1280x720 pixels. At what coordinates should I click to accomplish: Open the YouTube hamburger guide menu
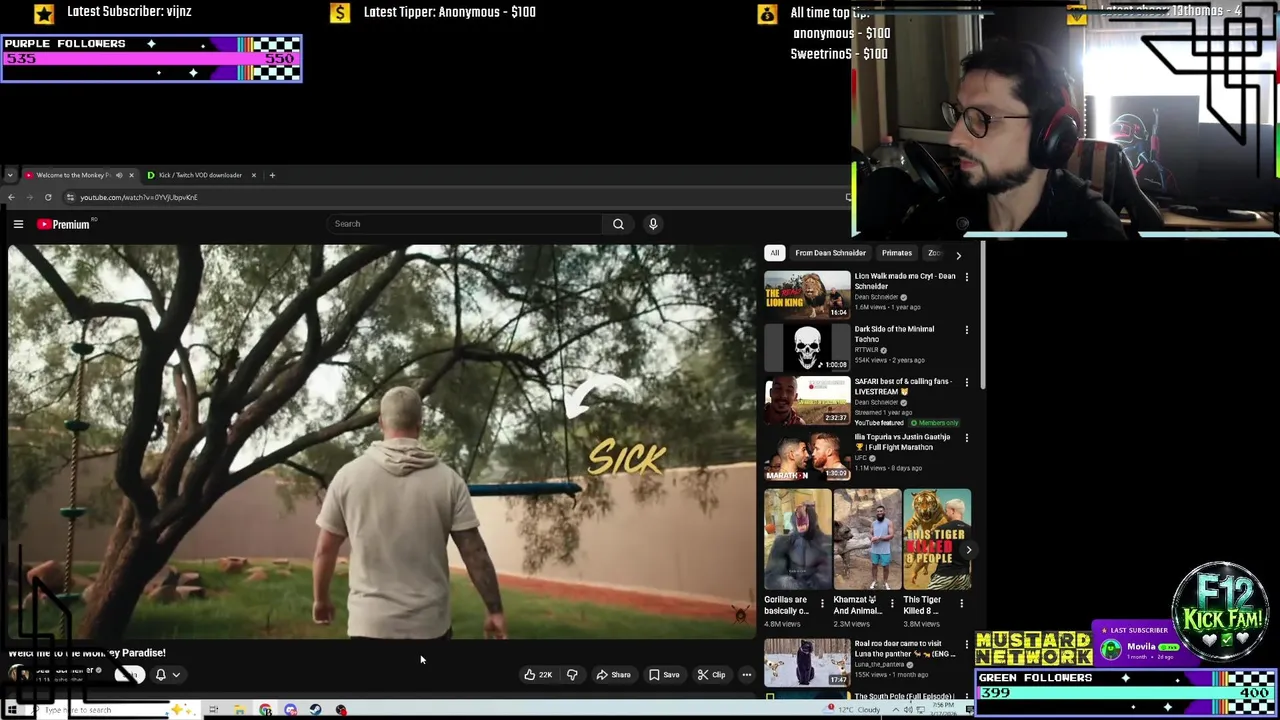[x=18, y=224]
